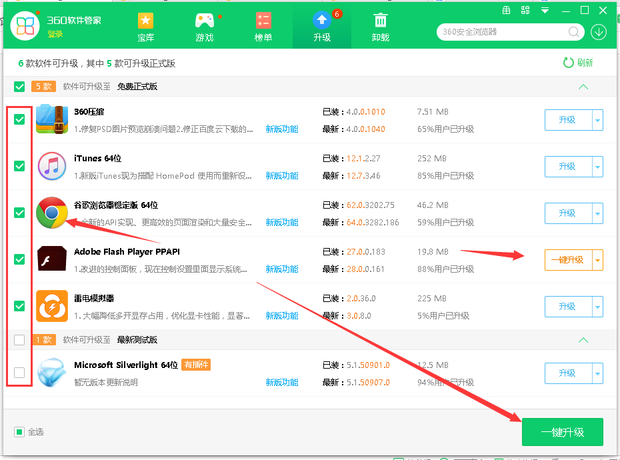Screen dimensions: 620x460
Task: Open upgrade dropdown arrow for Adobe Flash Player
Action: (x=597, y=259)
